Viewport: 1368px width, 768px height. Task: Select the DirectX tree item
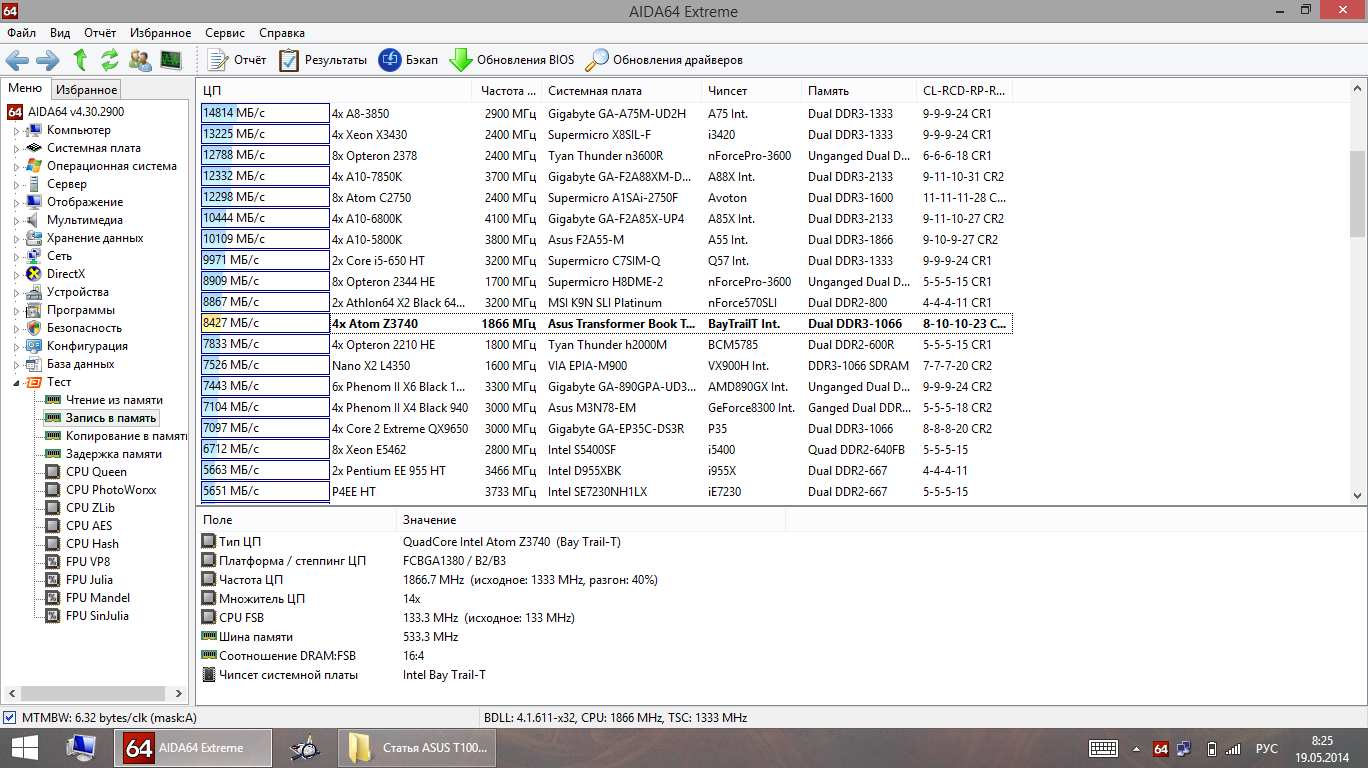[66, 274]
